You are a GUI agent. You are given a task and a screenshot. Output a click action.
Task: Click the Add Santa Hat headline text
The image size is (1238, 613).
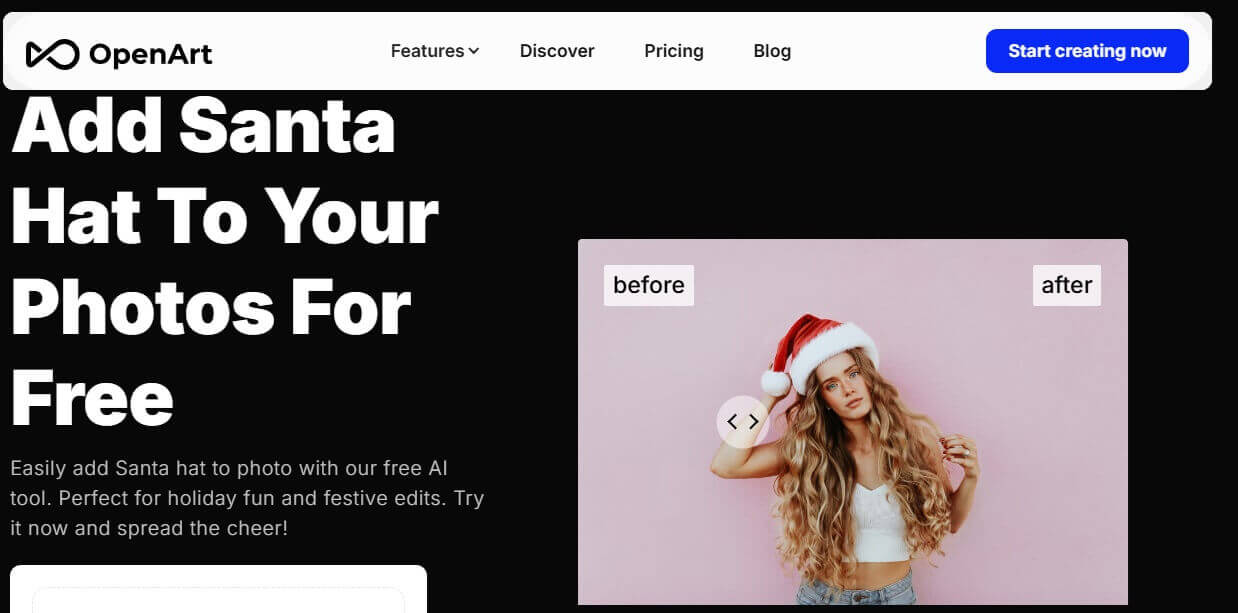point(224,260)
